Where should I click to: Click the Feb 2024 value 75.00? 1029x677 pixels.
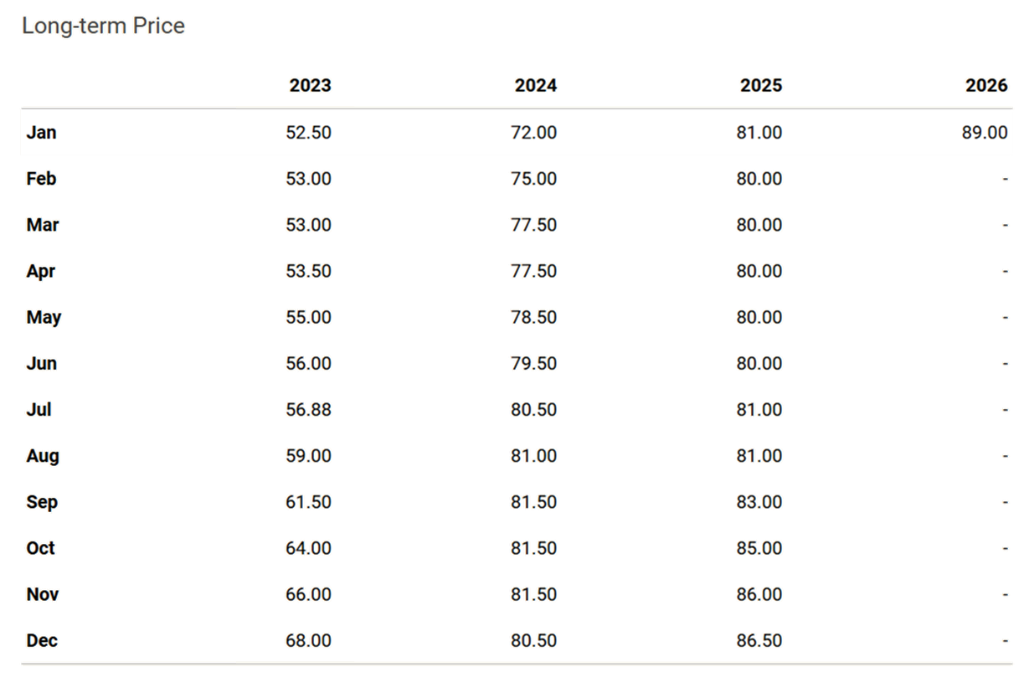(534, 178)
